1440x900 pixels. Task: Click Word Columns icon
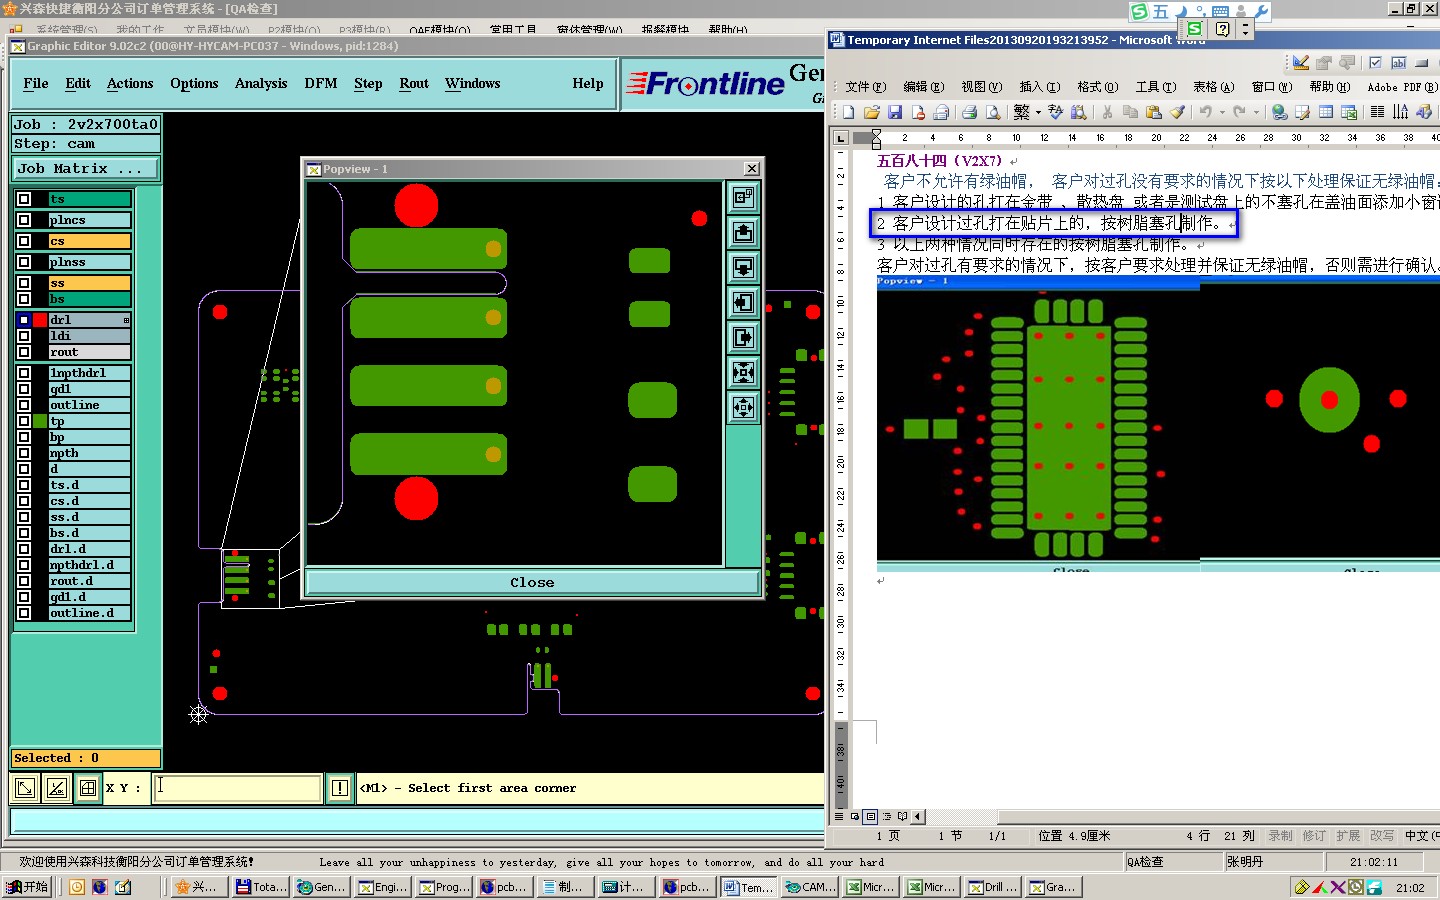1377,112
